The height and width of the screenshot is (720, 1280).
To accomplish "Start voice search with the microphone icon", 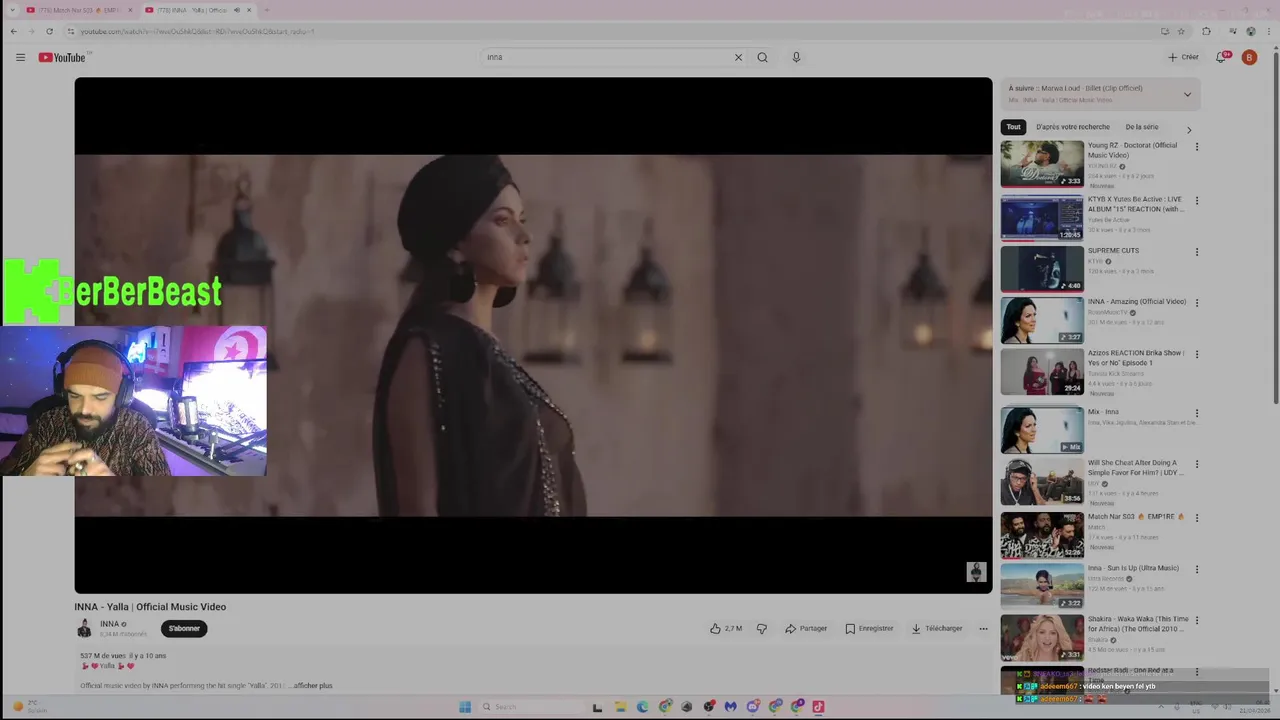I will [x=796, y=57].
